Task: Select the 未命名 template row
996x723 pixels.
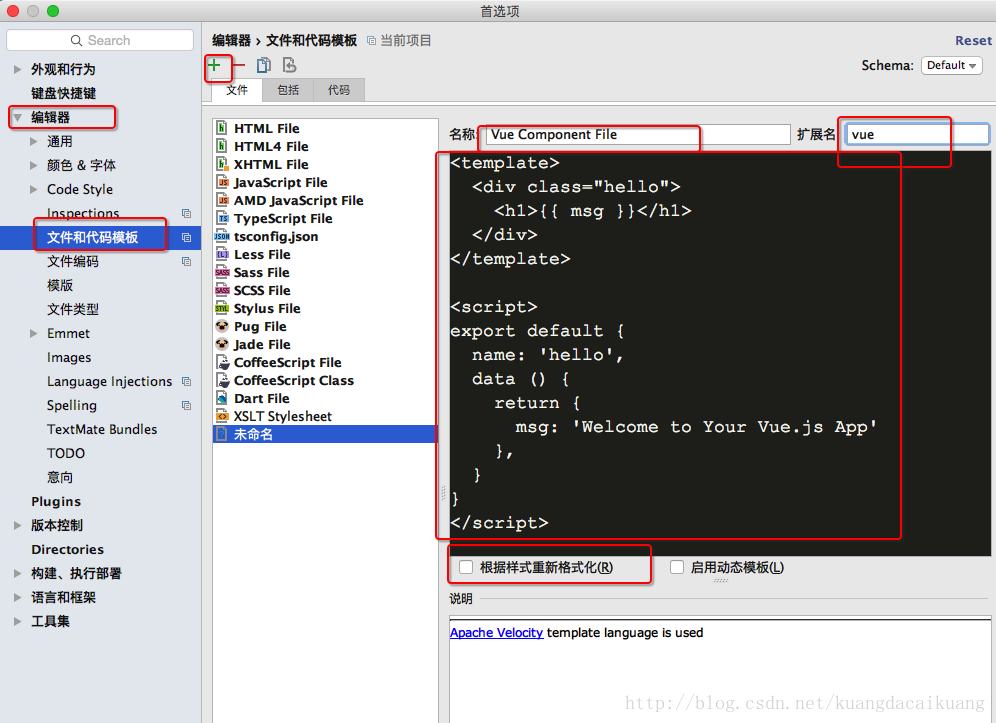Action: click(x=325, y=434)
